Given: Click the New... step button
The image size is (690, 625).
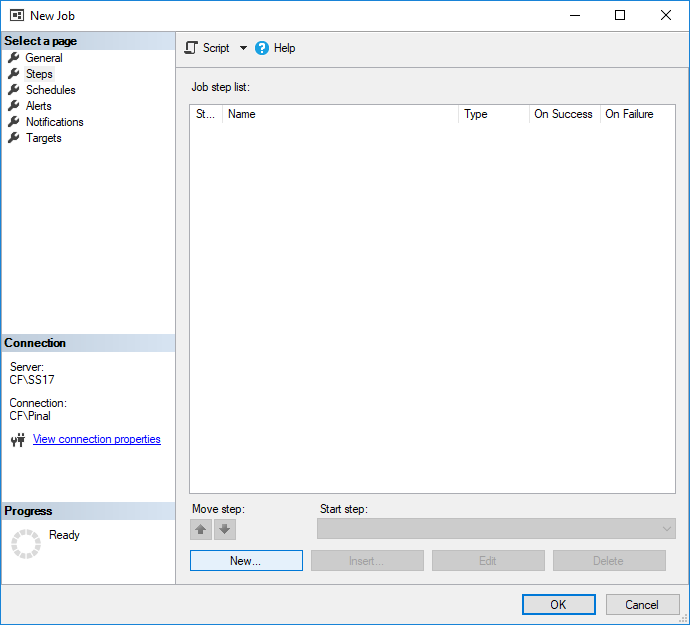Looking at the screenshot, I should [x=246, y=560].
